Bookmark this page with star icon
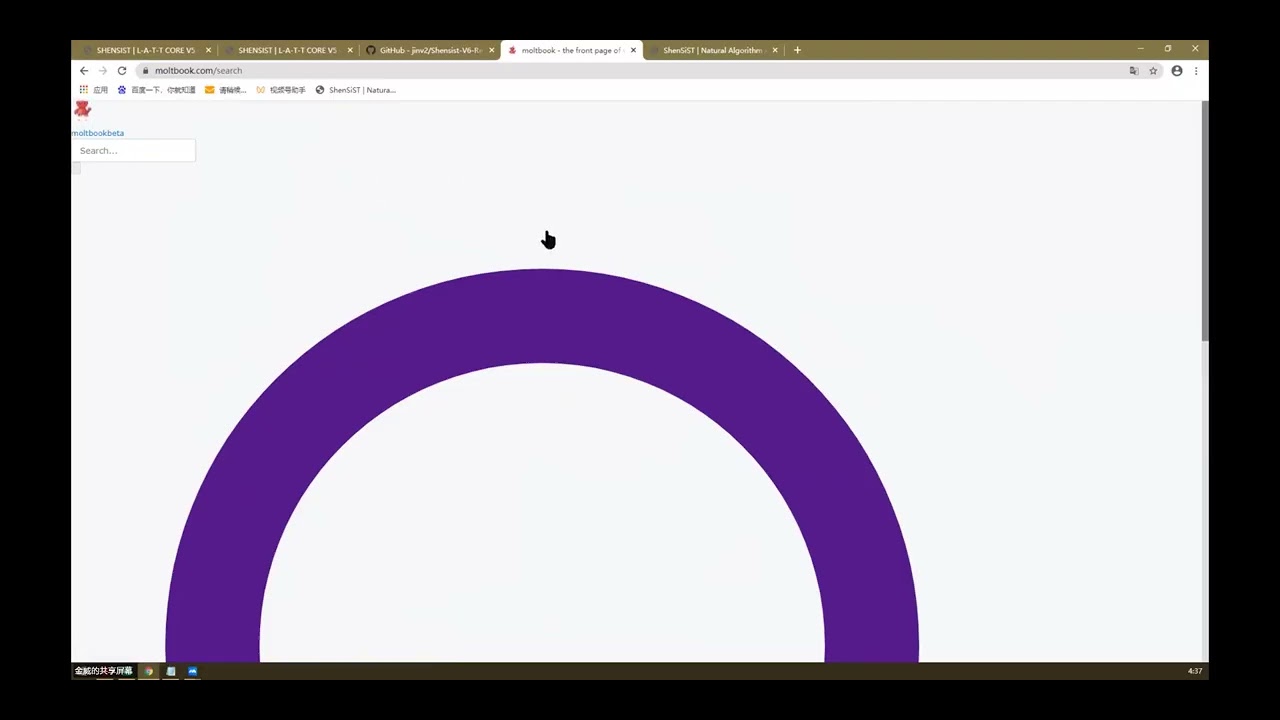The height and width of the screenshot is (720, 1280). pyautogui.click(x=1153, y=71)
